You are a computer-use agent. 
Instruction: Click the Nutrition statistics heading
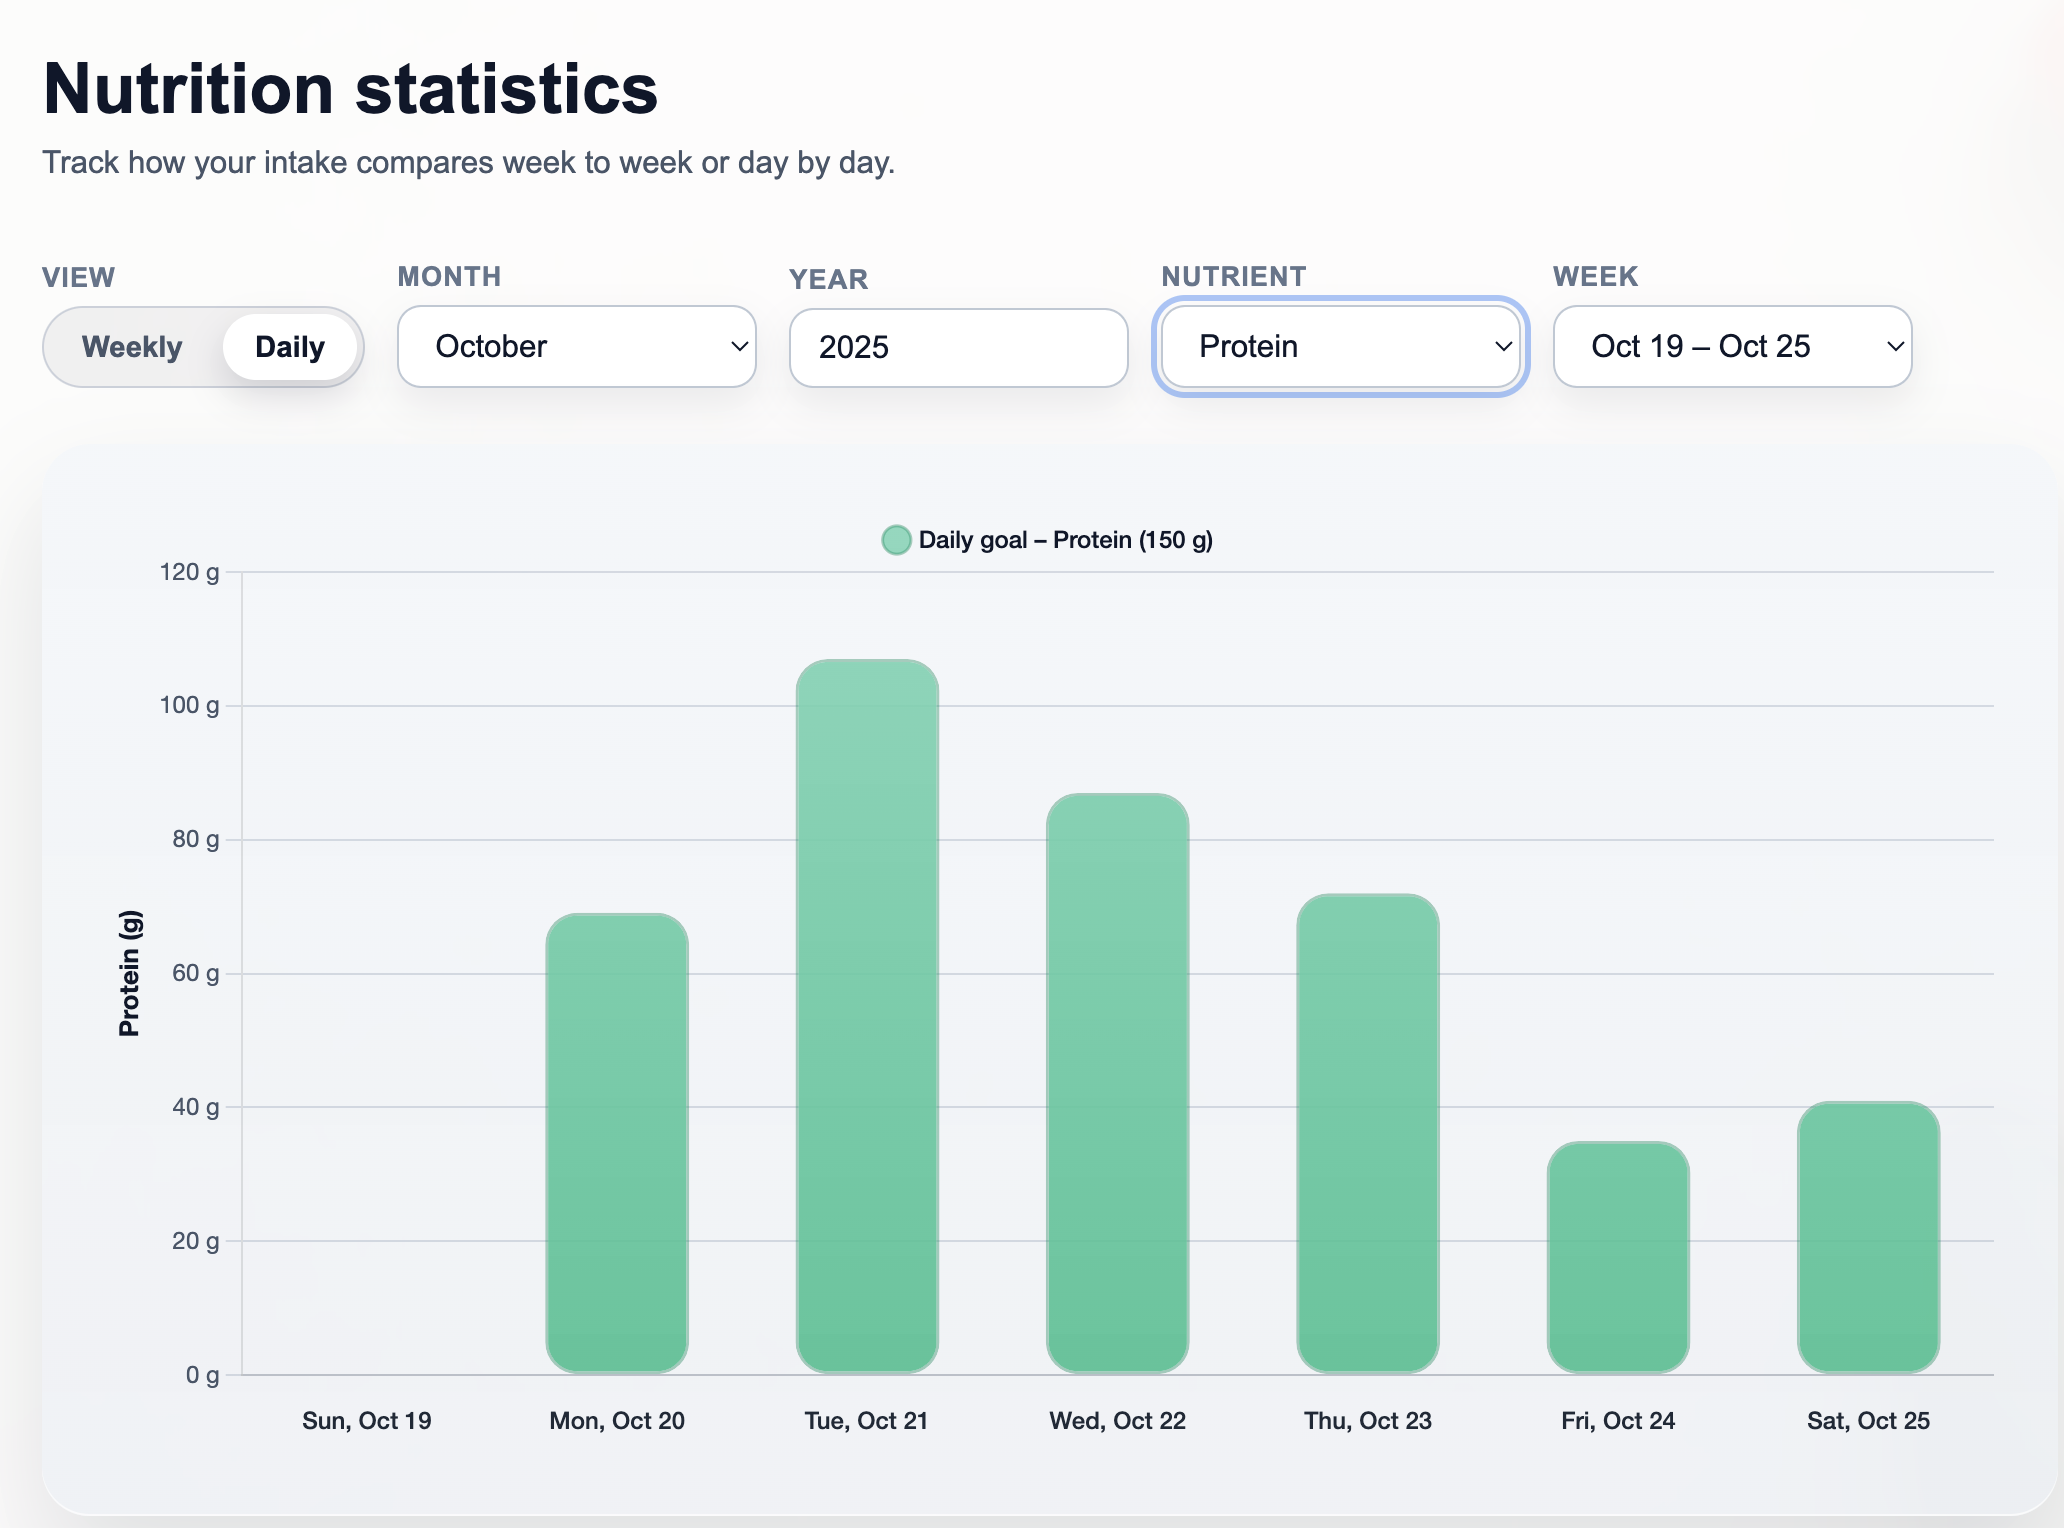pyautogui.click(x=350, y=88)
